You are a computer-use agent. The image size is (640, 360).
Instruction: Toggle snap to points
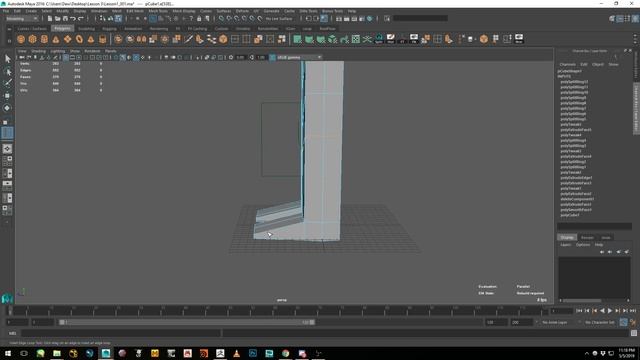point(237,18)
